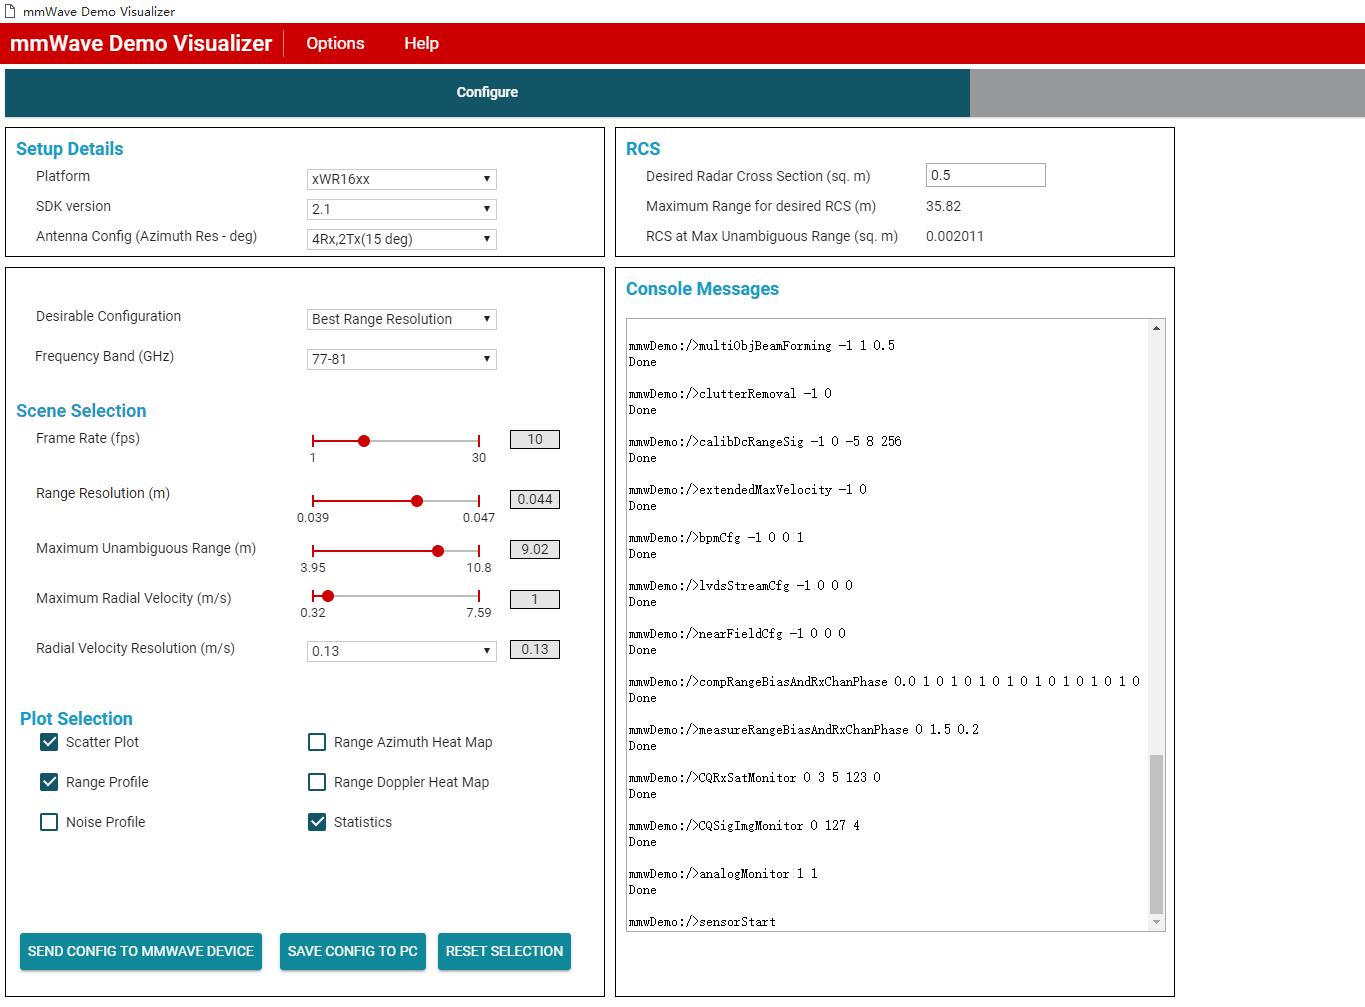Click the calibDcRangeSig console line
The width and height of the screenshot is (1365, 1007).
click(765, 442)
